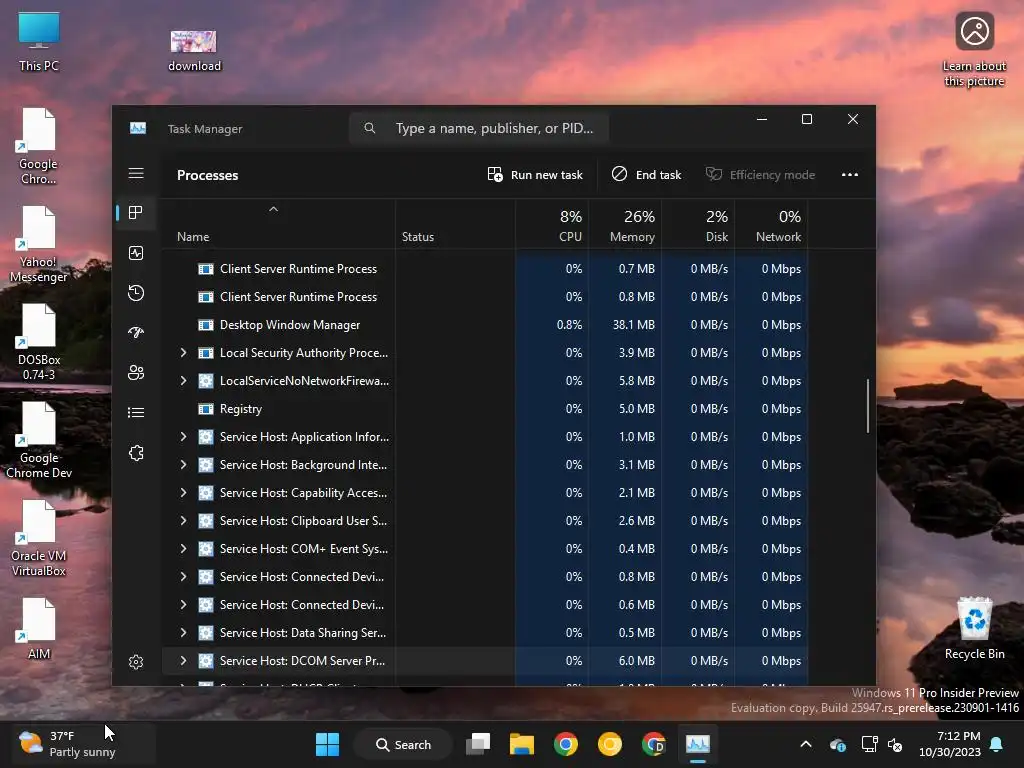
Task: Sort by Memory column header
Action: coord(626,225)
